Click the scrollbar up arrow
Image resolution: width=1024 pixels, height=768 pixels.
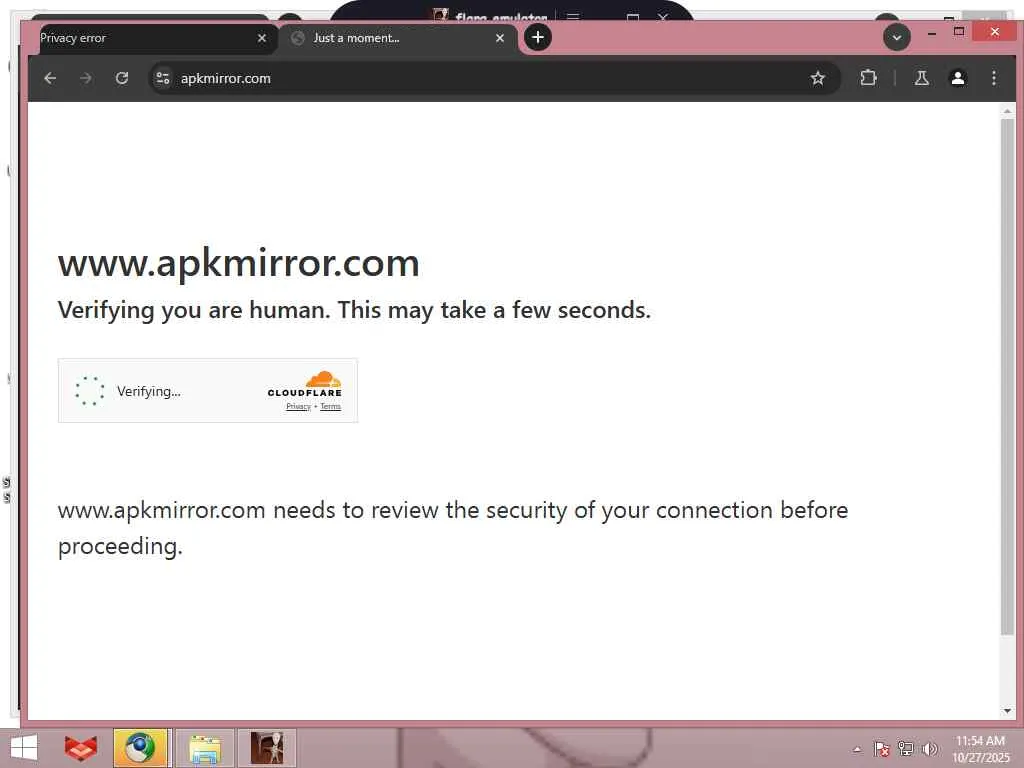point(1007,112)
